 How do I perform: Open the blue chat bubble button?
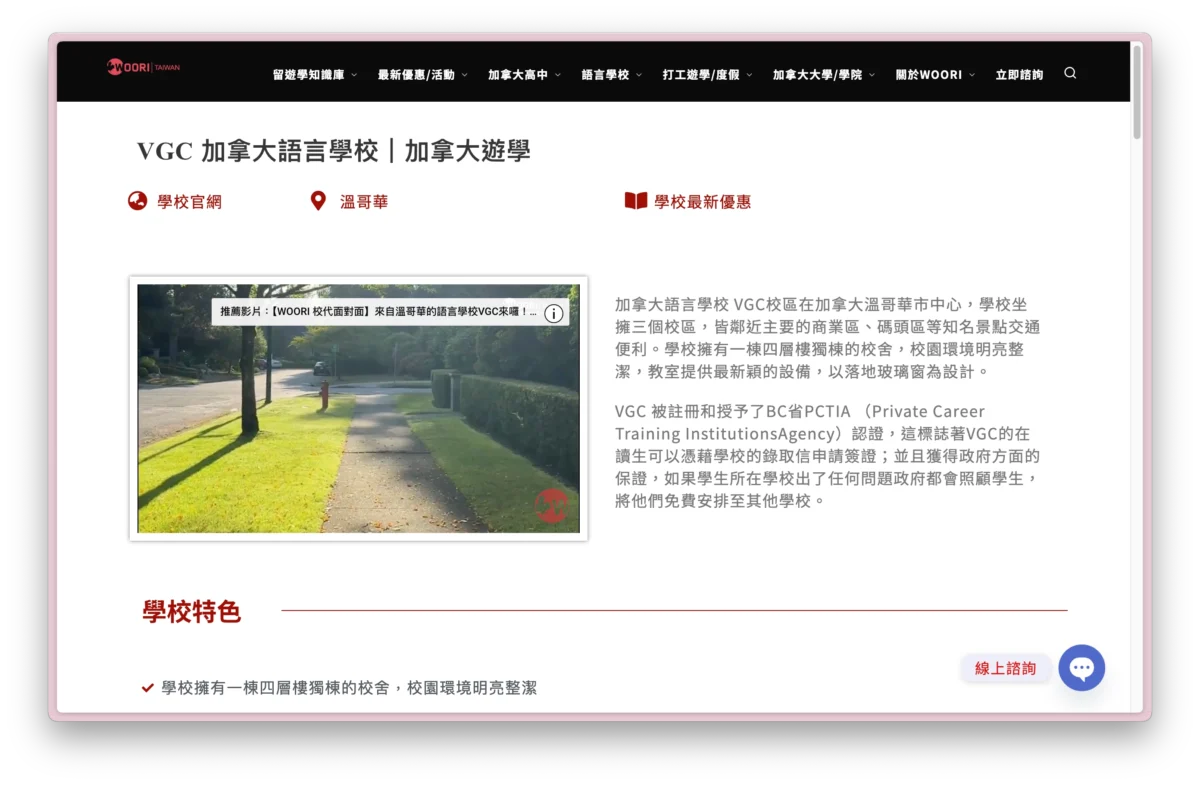coord(1081,668)
